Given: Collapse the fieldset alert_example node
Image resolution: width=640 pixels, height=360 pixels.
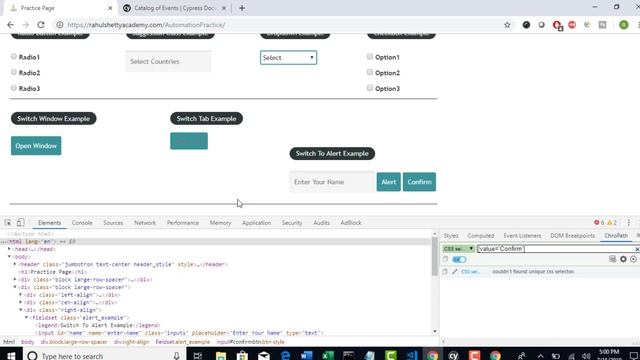Looking at the screenshot, I should [26, 317].
